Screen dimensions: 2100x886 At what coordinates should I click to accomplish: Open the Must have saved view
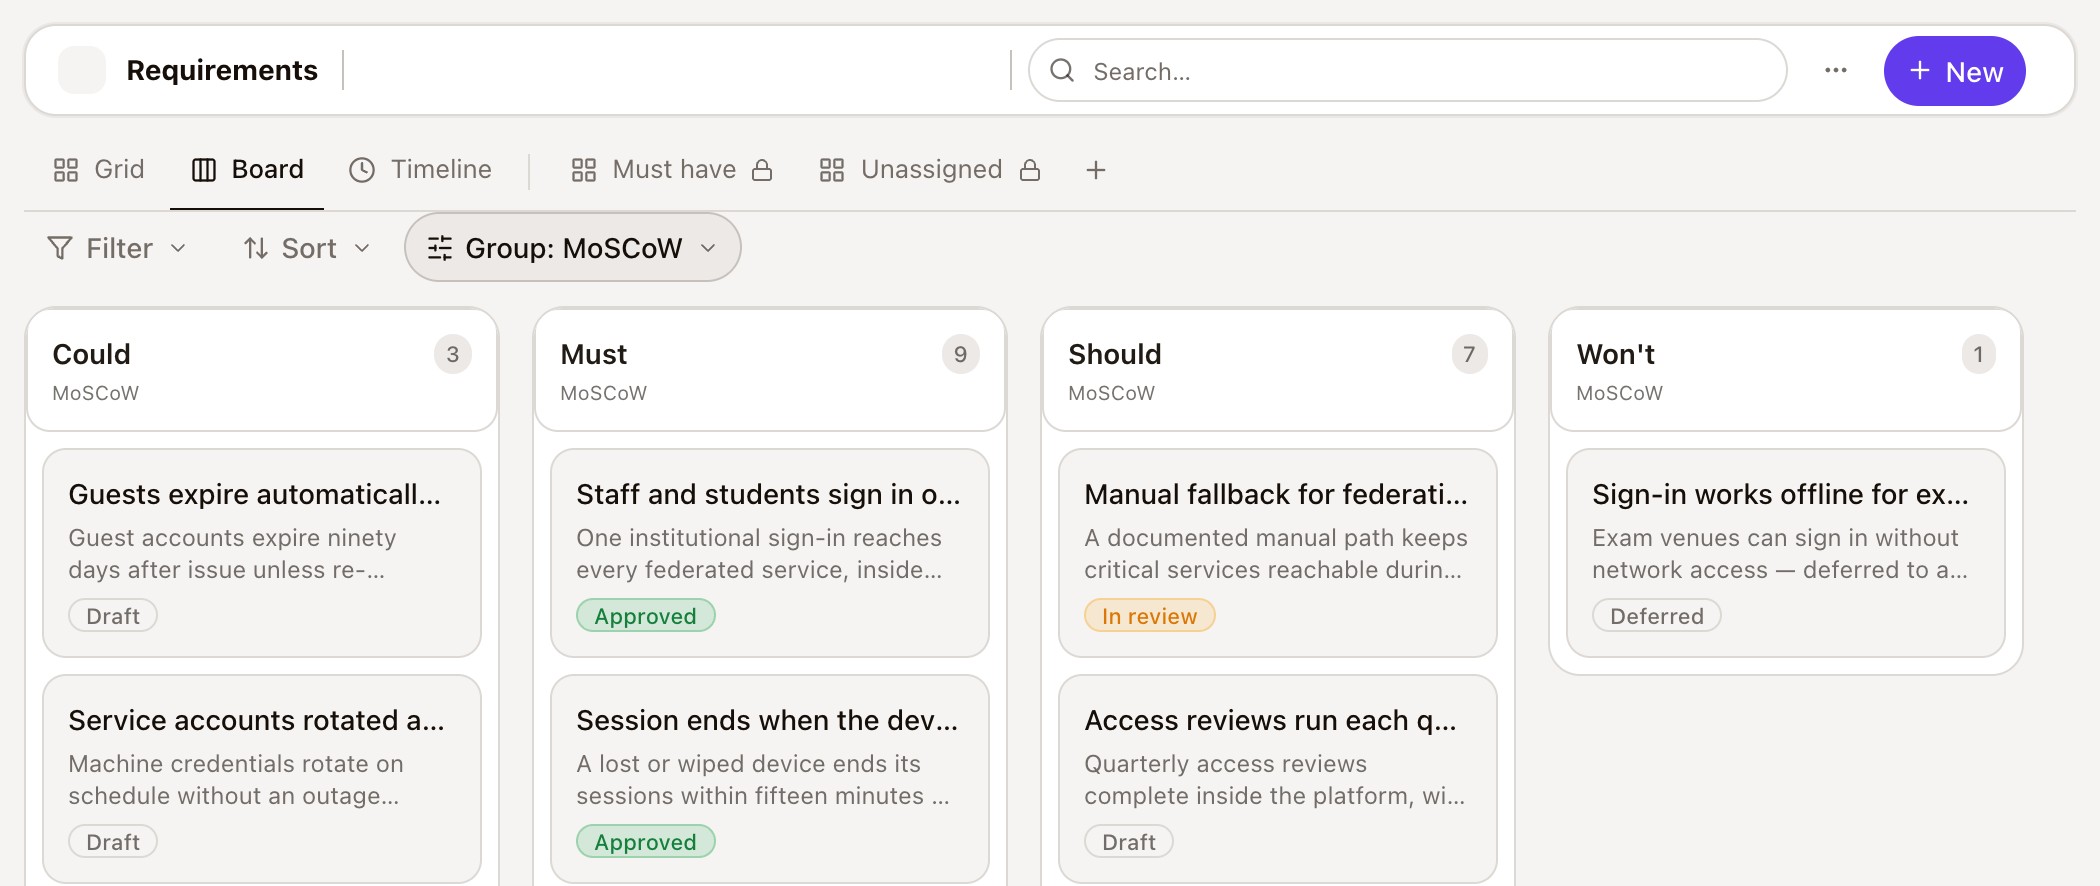tap(671, 170)
